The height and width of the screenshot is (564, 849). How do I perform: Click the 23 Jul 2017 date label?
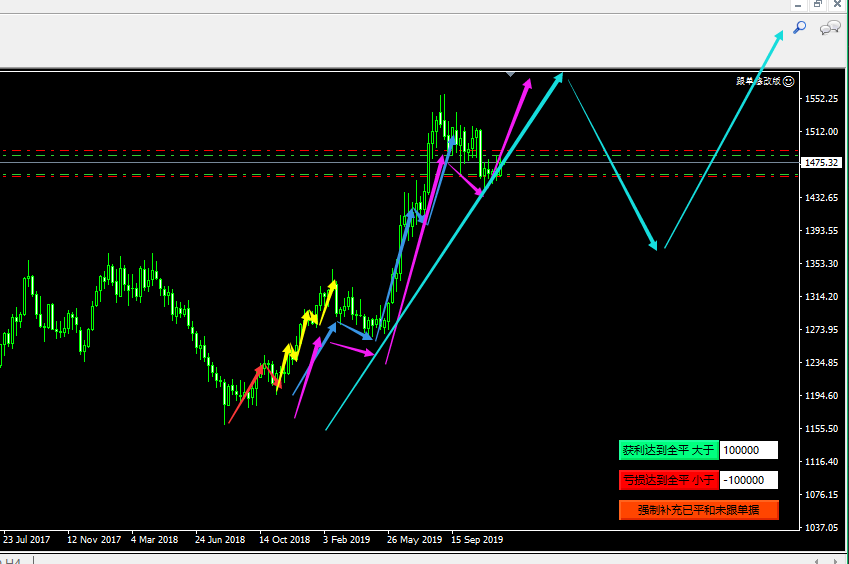tap(26, 540)
